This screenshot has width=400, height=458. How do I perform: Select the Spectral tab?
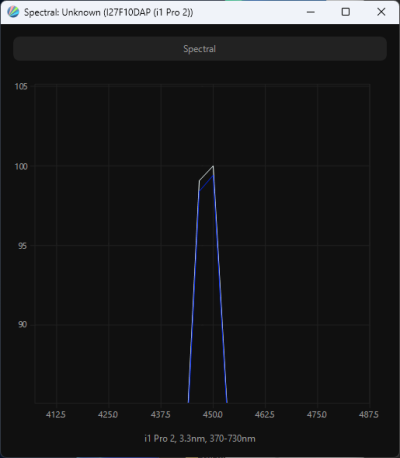coord(200,49)
